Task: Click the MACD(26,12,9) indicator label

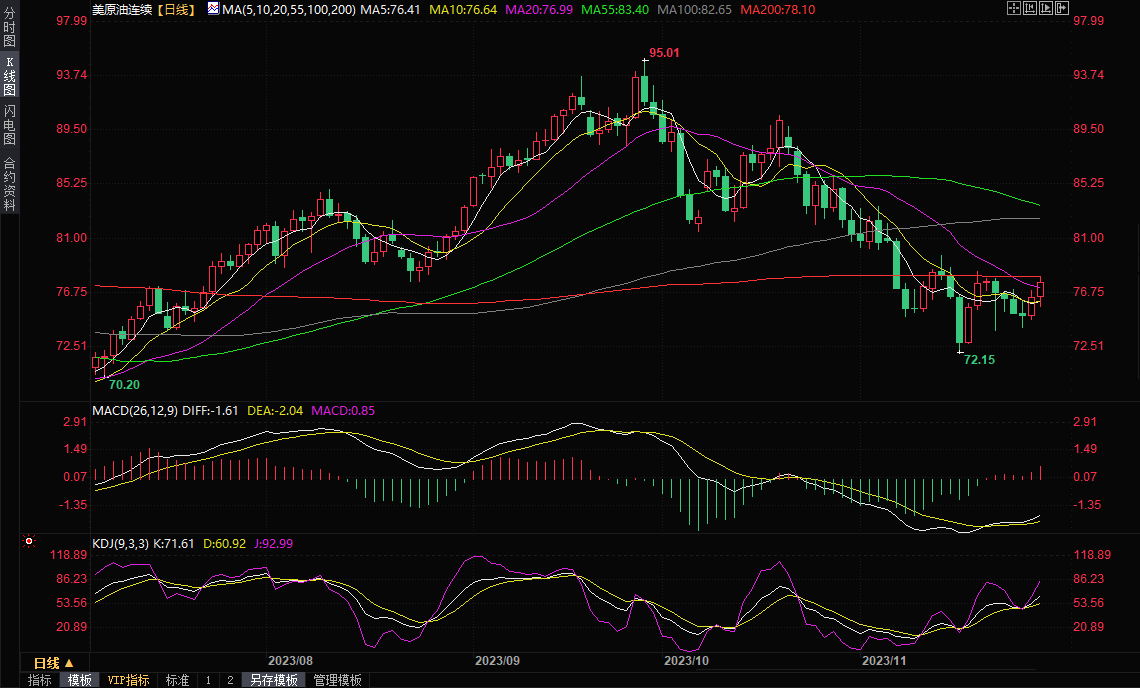Action: [135, 410]
